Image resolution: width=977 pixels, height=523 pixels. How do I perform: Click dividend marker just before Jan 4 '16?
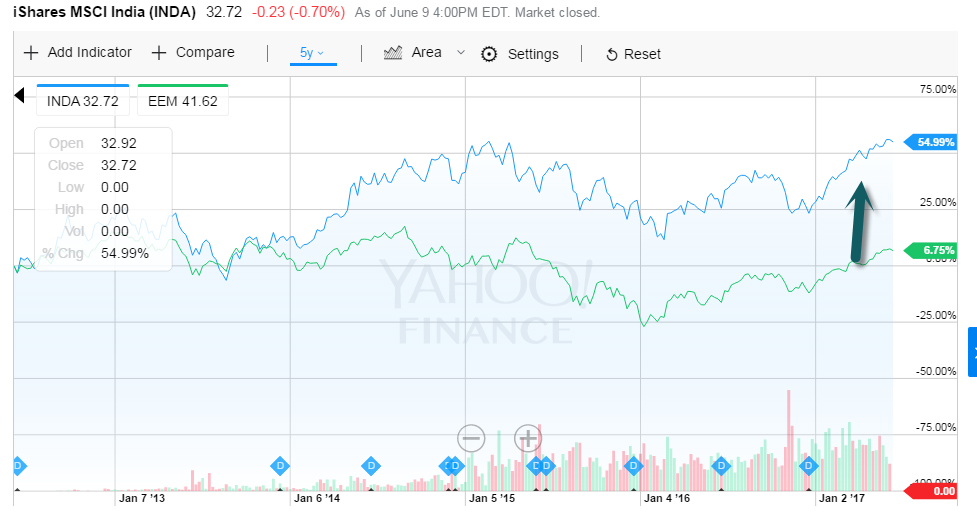(634, 466)
